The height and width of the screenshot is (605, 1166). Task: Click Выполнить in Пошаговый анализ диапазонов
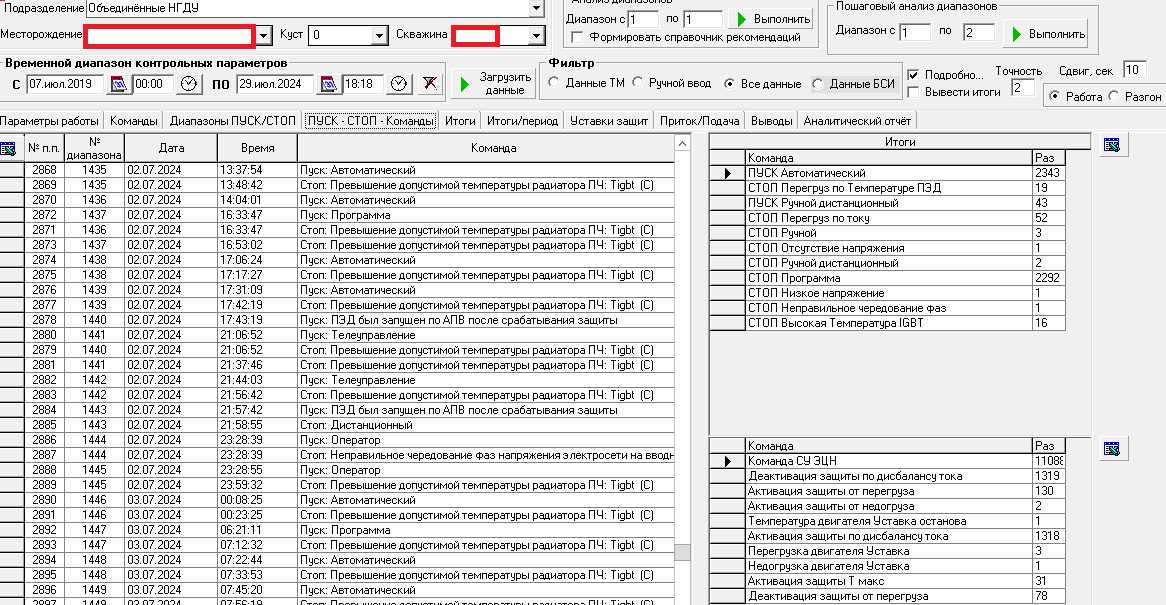click(1046, 33)
